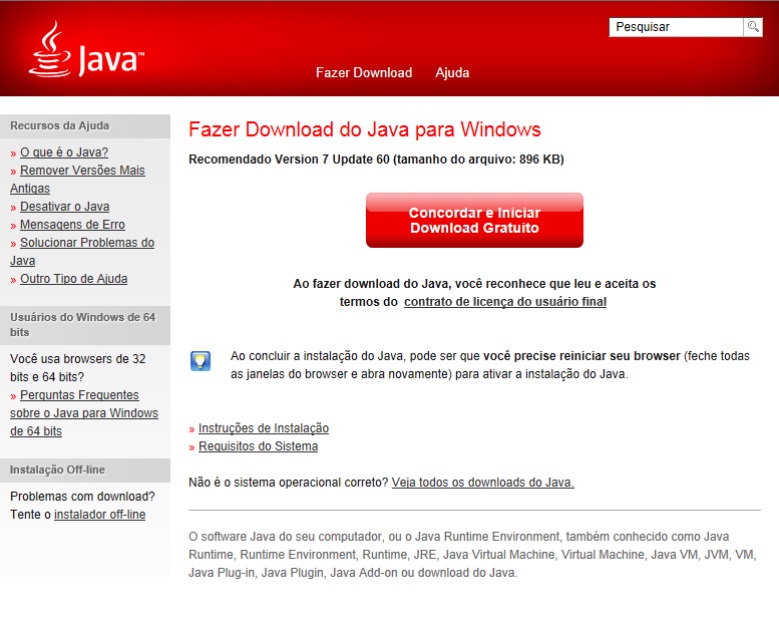Select Remover Versões Mais Antigas link
Image resolution: width=779 pixels, height=623 pixels.
(x=82, y=171)
